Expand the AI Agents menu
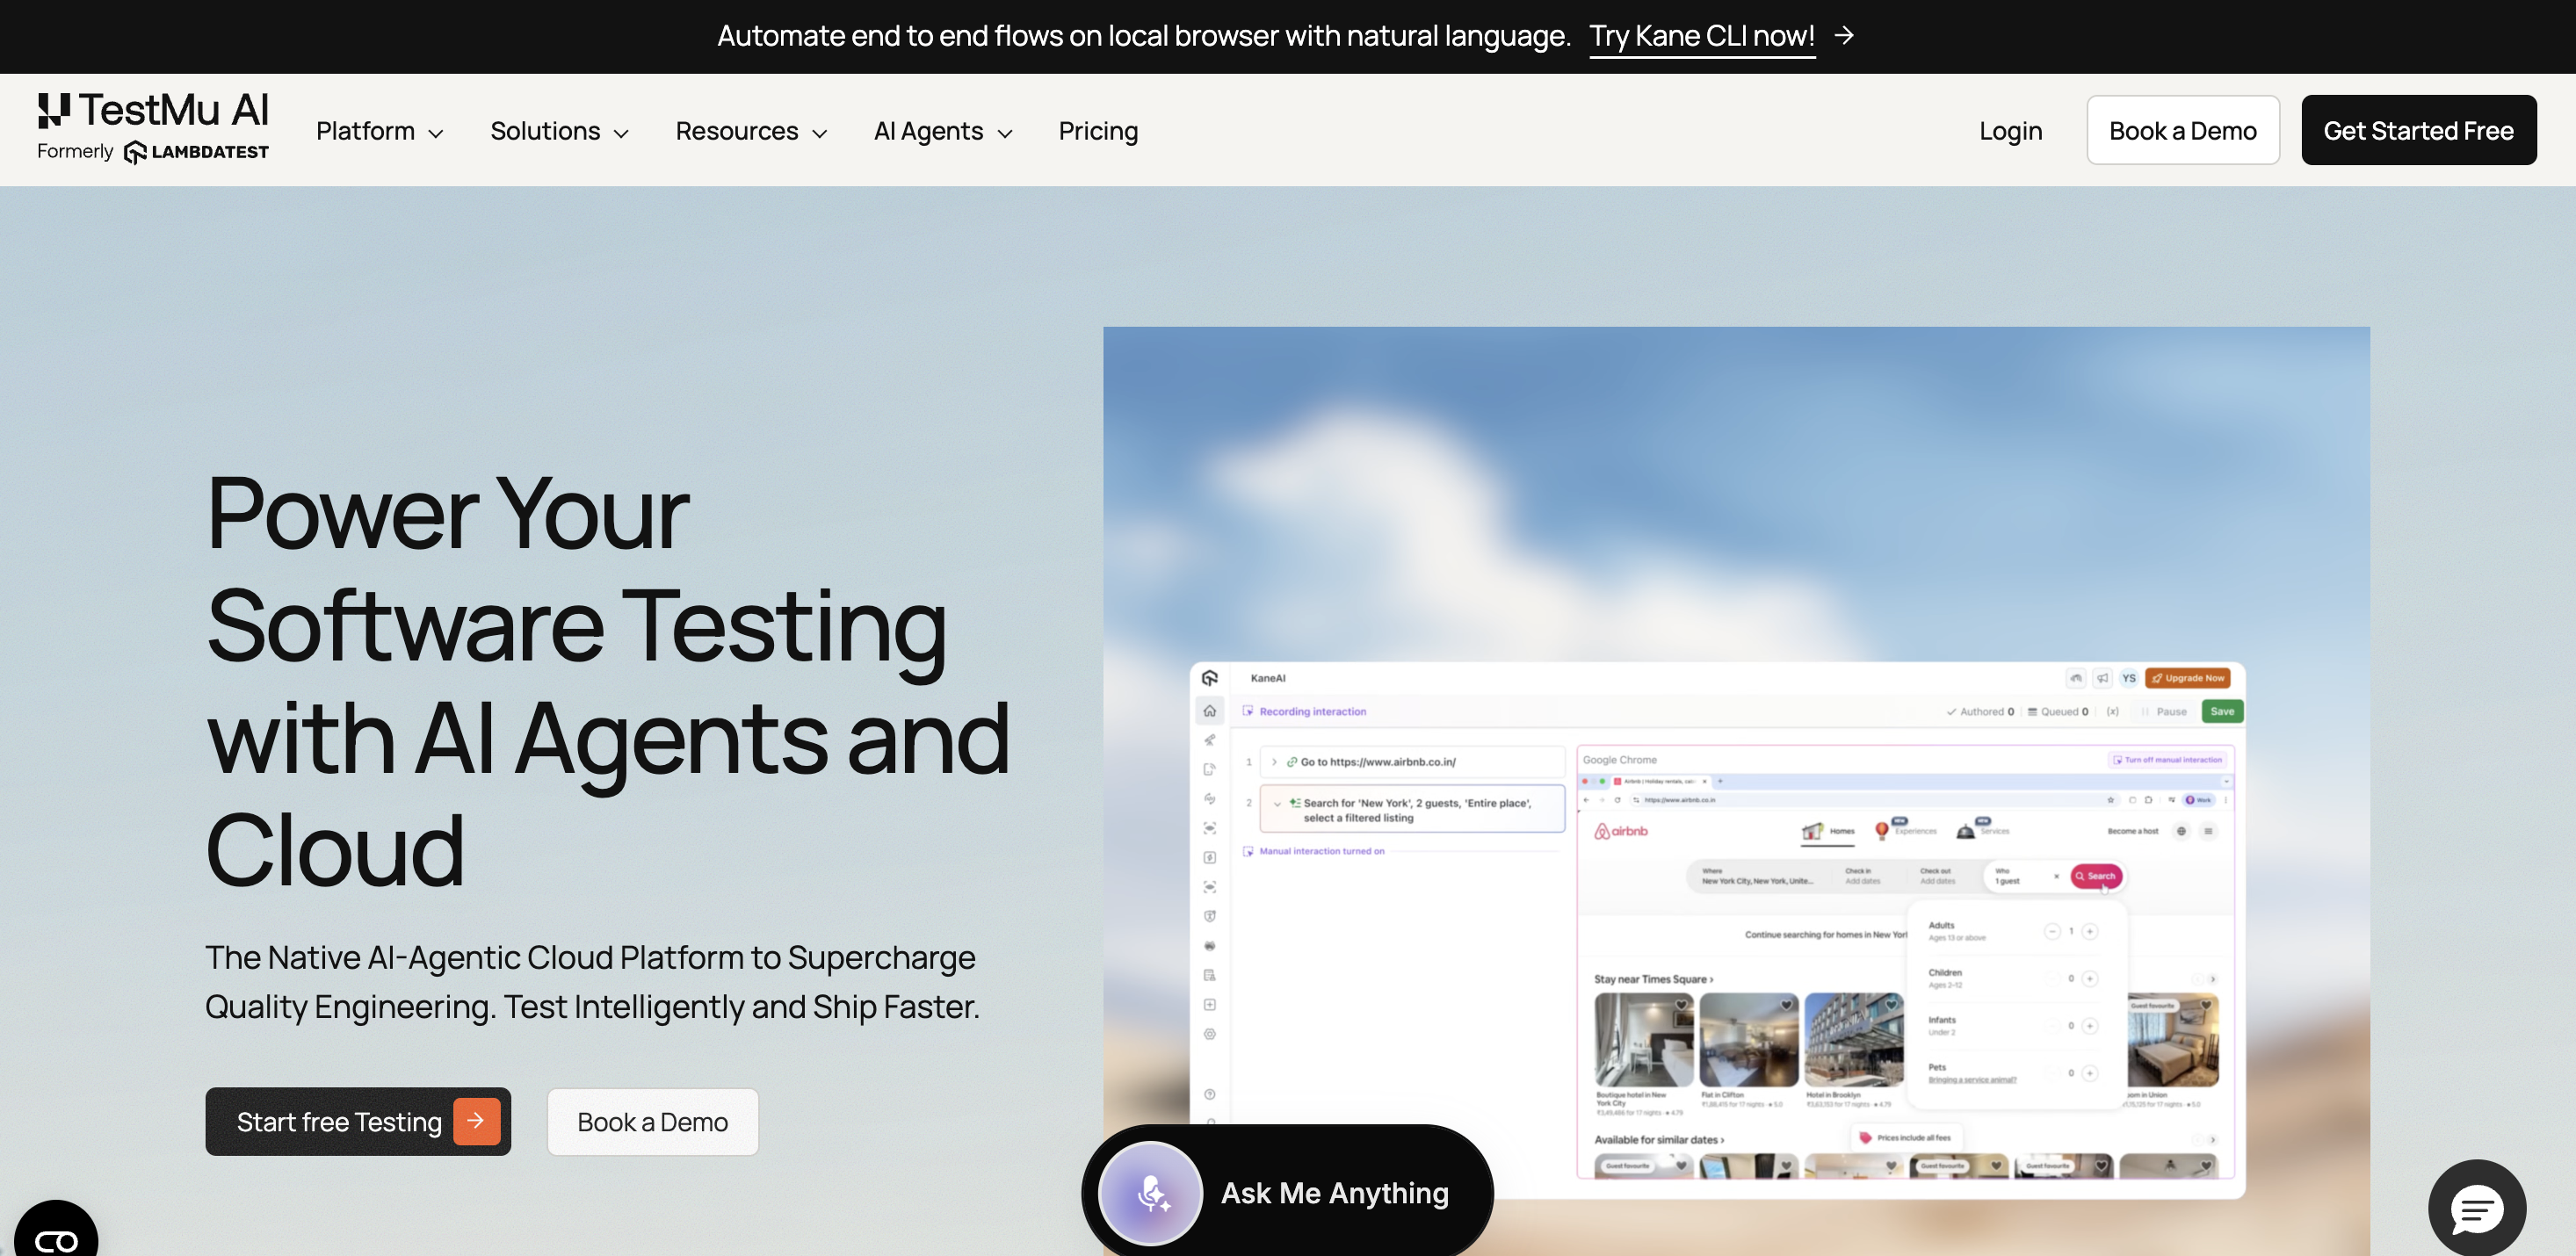 point(943,131)
